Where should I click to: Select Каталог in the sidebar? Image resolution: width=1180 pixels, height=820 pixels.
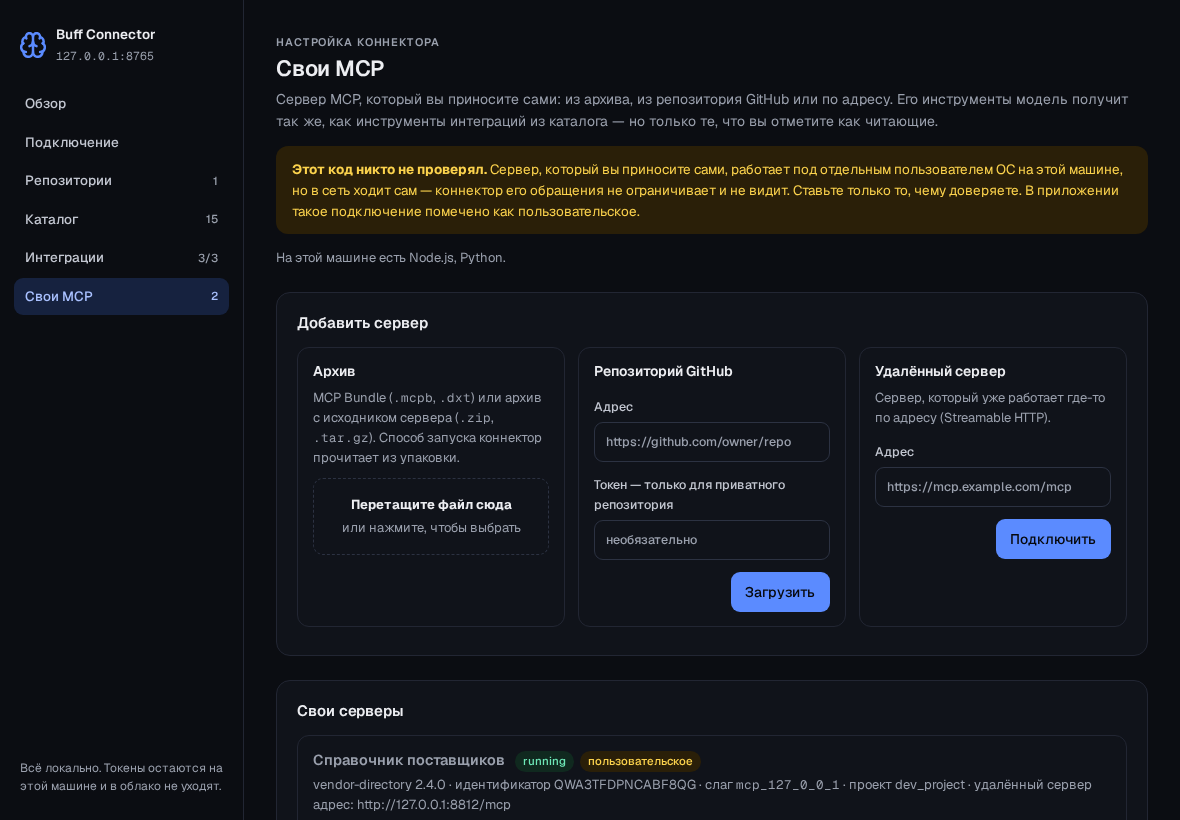coord(121,219)
